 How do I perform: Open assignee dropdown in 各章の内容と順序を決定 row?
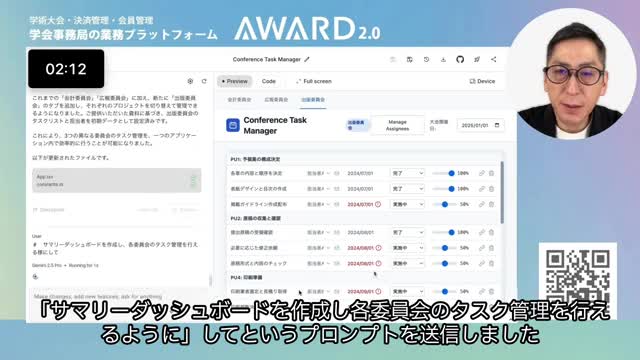318,173
